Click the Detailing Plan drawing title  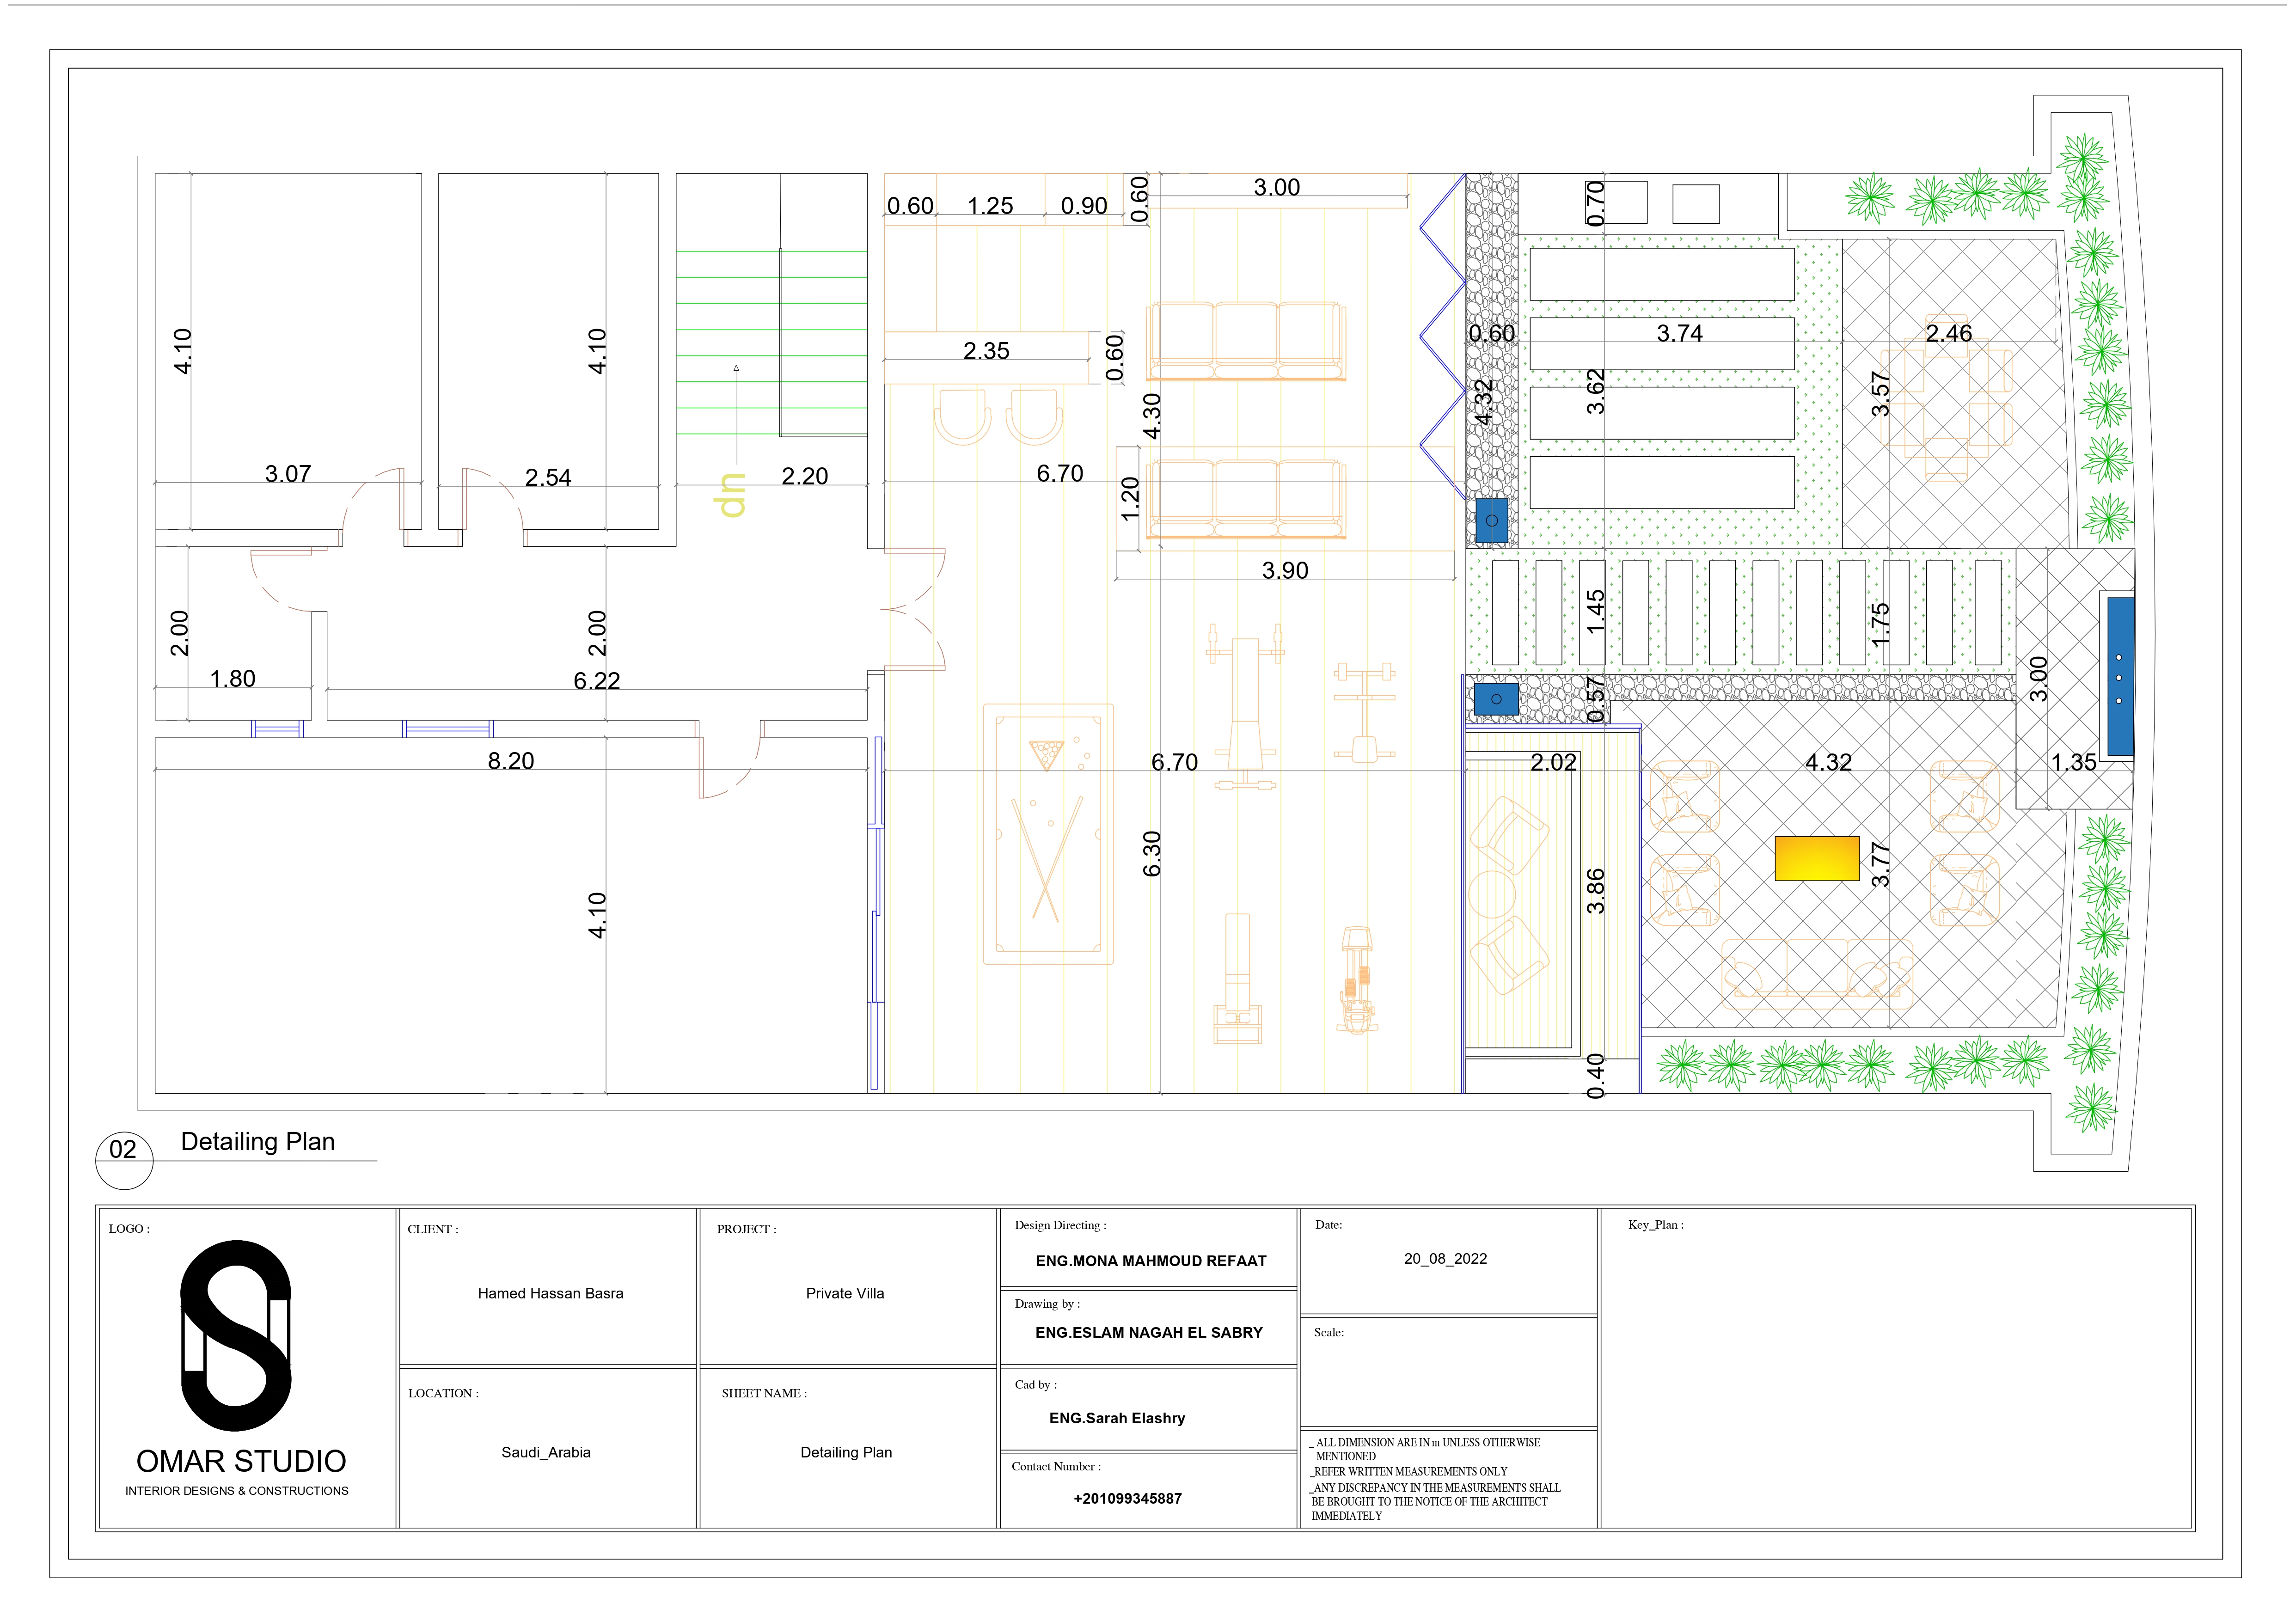257,1142
